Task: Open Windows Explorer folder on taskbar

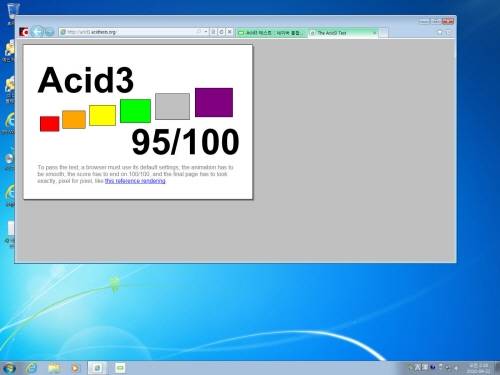Action: click(x=54, y=368)
